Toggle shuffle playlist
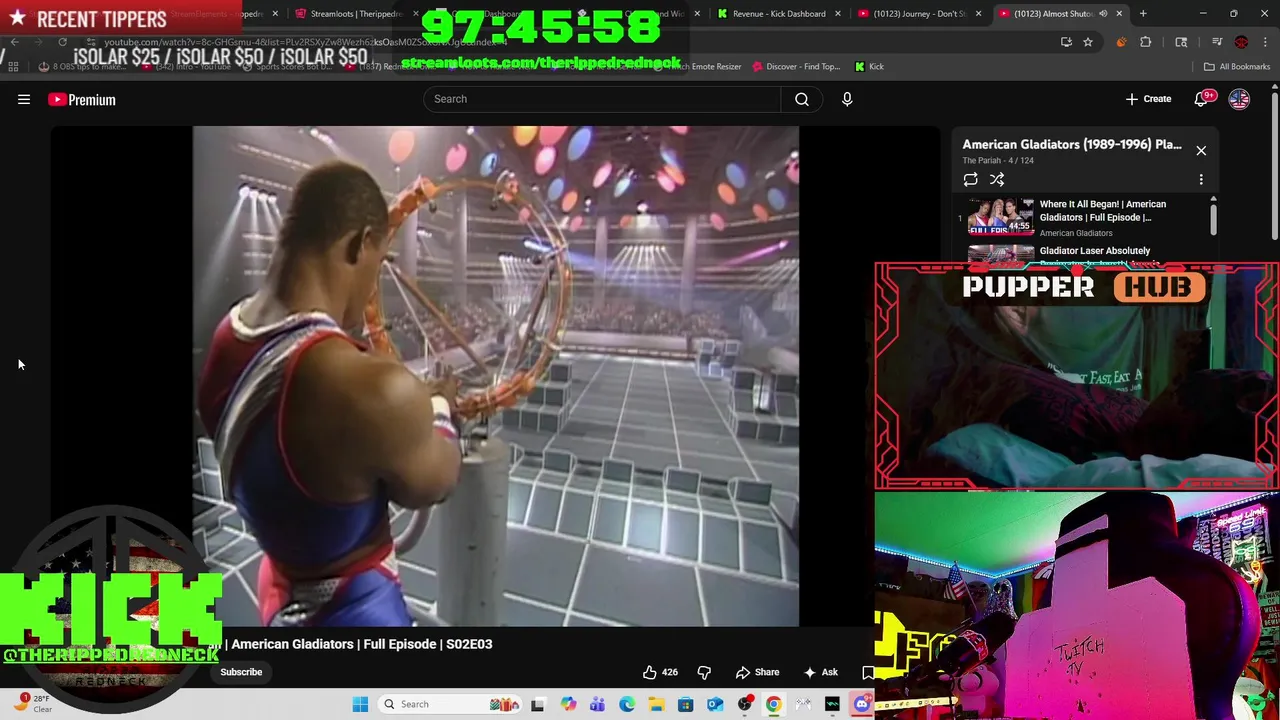 tap(997, 179)
